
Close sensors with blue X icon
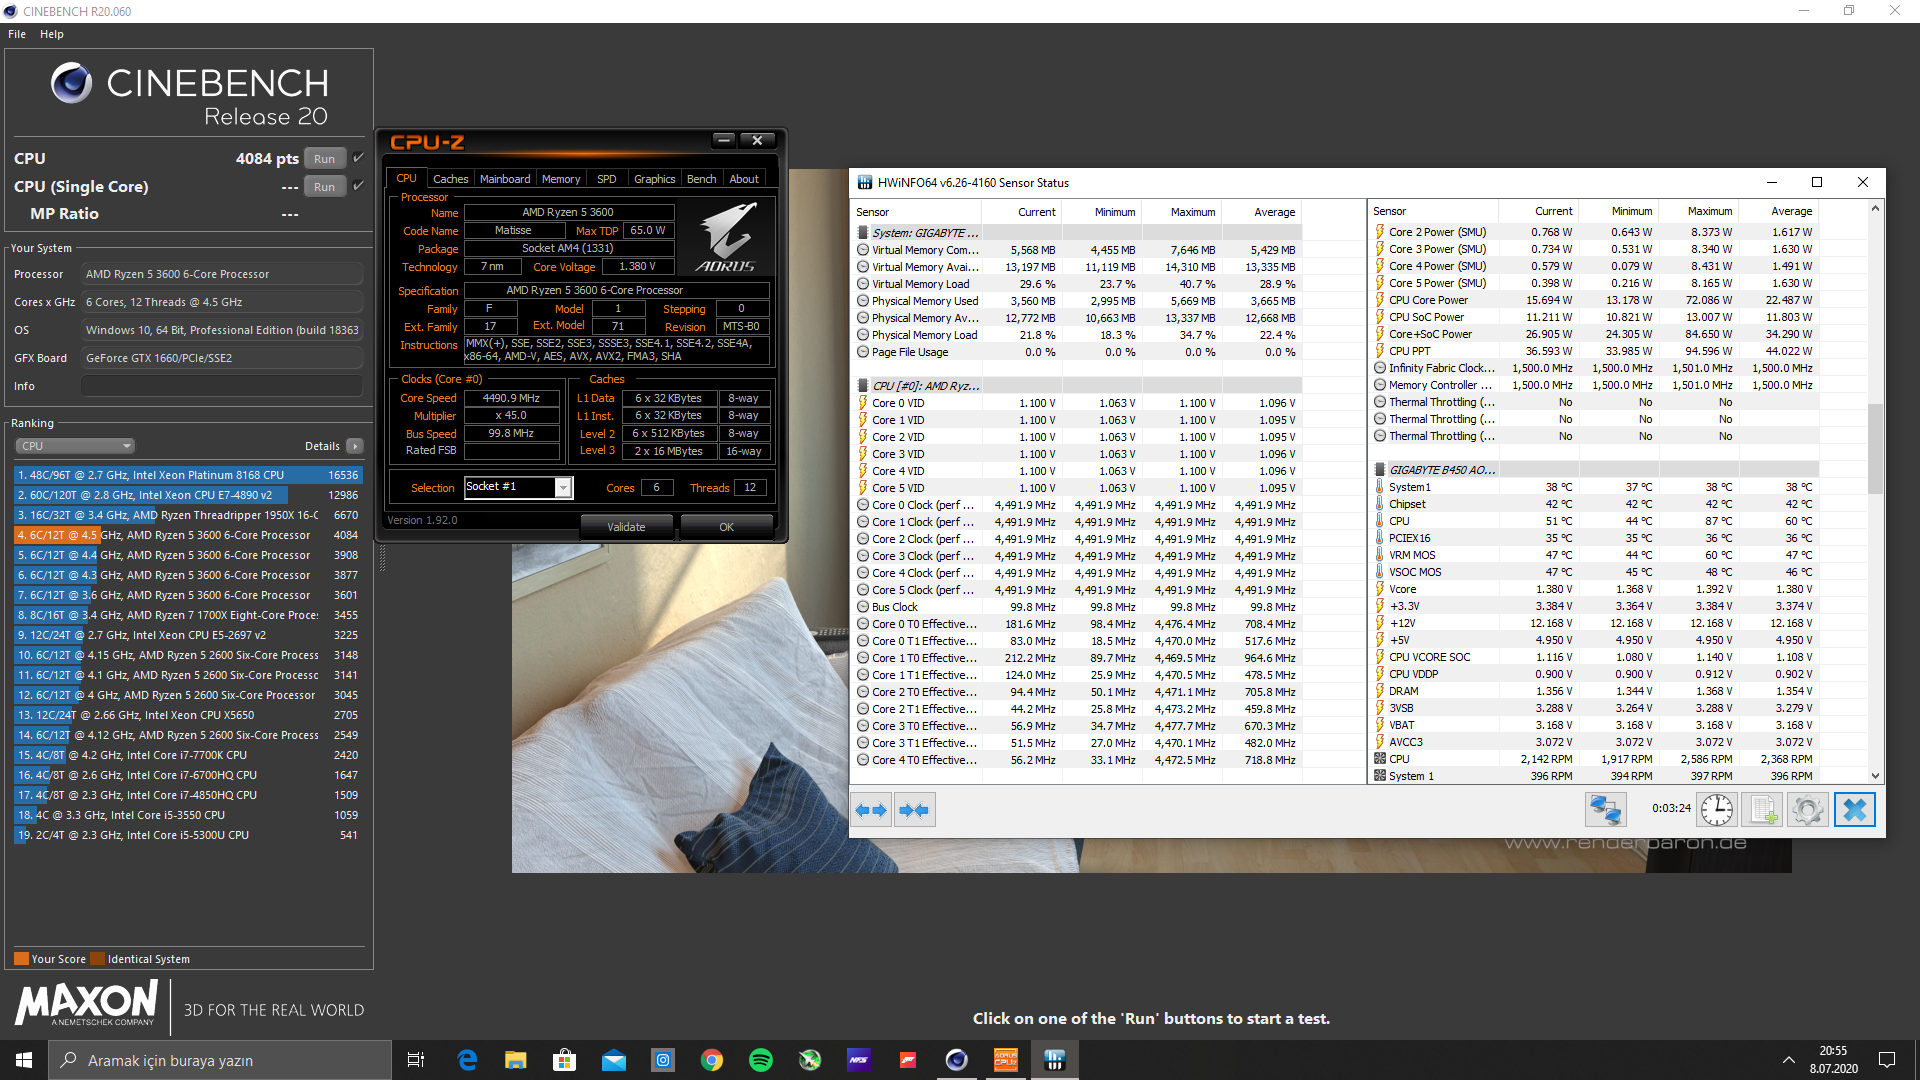click(1854, 809)
